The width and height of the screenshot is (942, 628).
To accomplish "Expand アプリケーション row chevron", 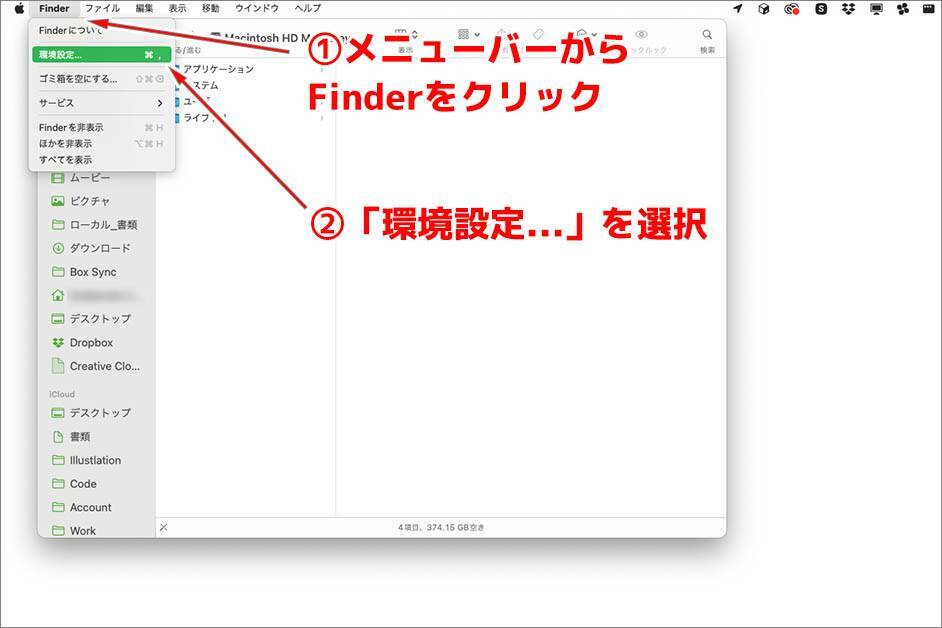I will point(322,70).
